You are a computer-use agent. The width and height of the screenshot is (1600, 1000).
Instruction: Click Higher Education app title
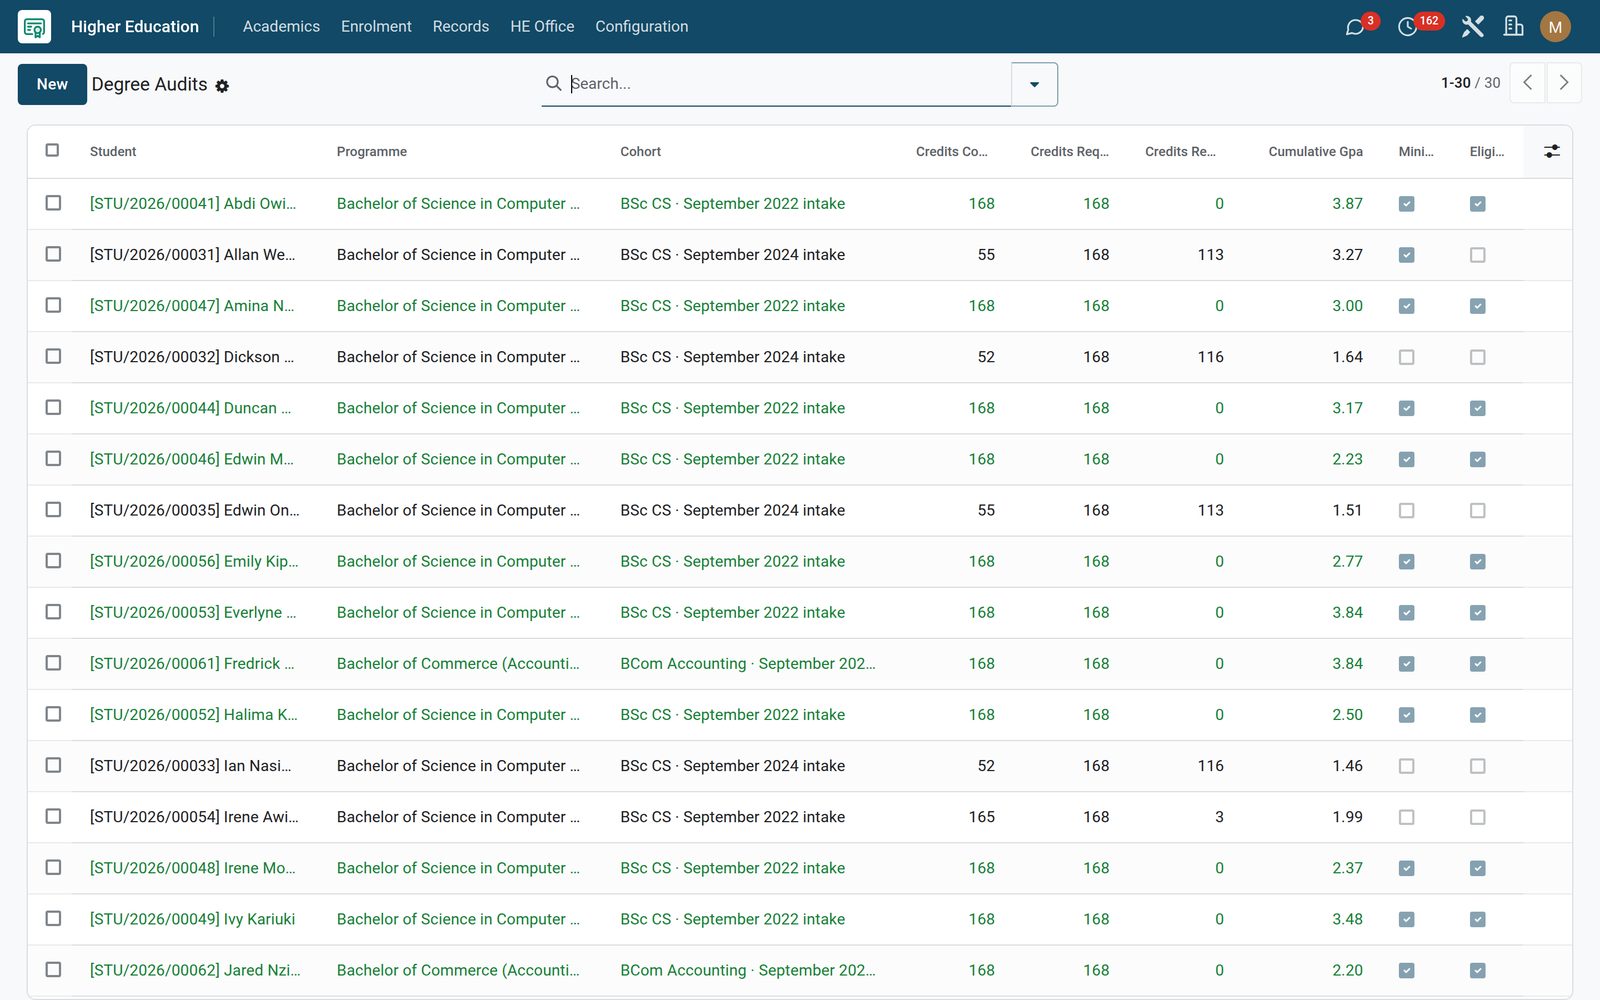[135, 27]
